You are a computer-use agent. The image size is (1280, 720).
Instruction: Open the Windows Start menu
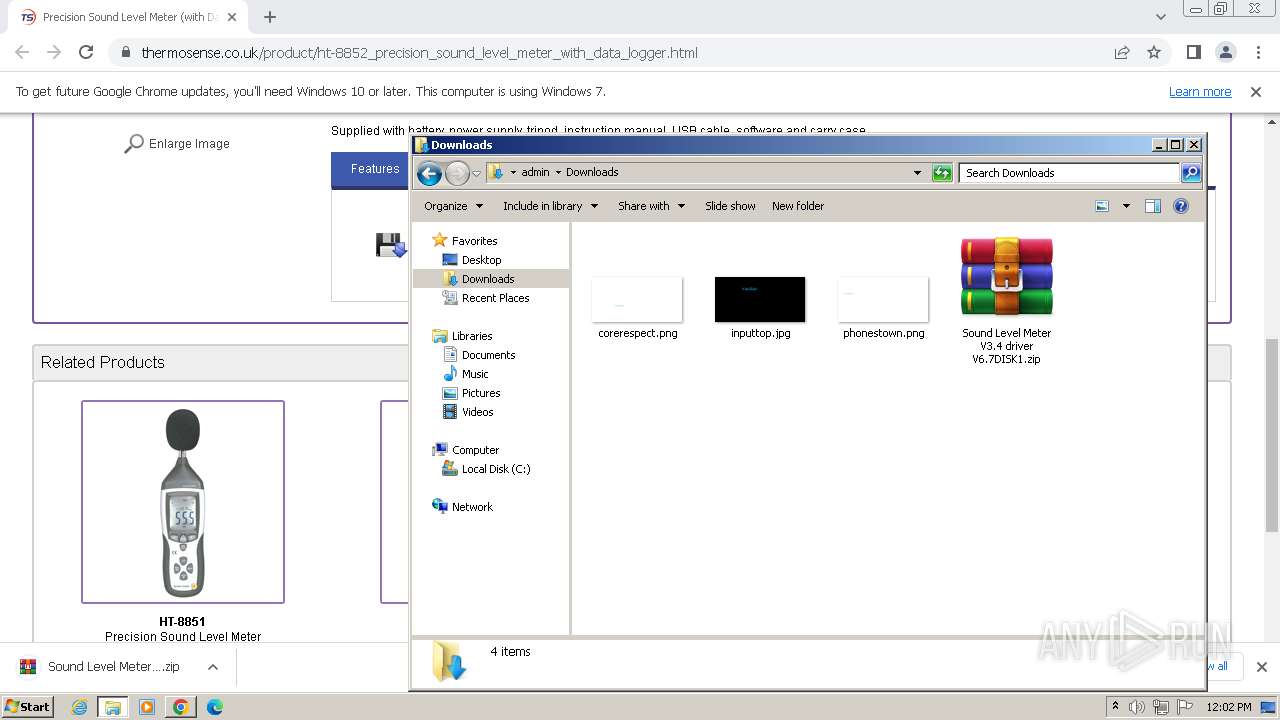pyautogui.click(x=28, y=706)
